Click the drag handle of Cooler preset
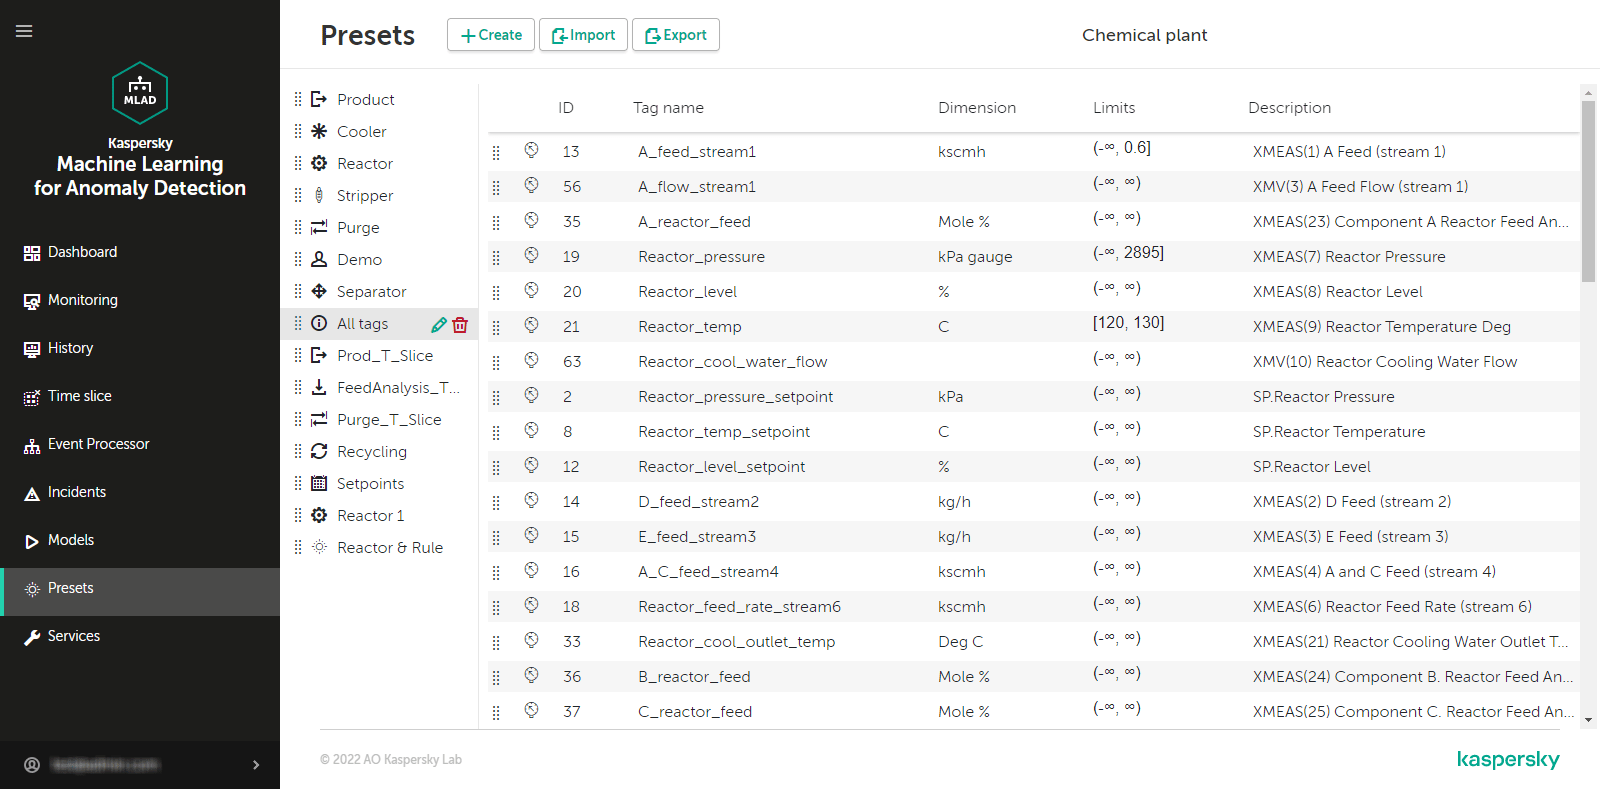 [298, 131]
